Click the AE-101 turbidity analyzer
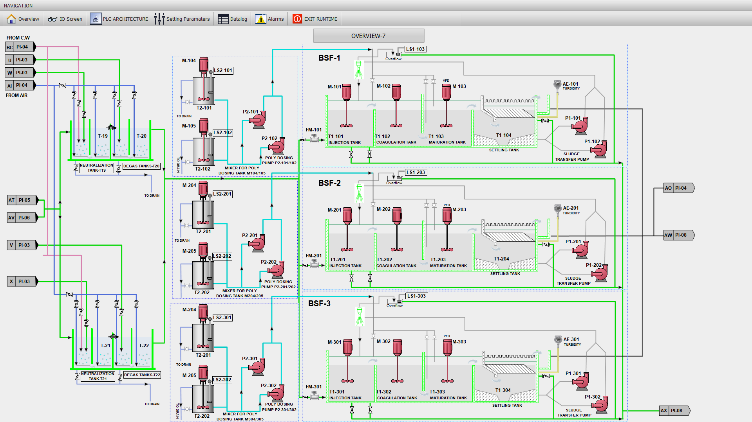The width and height of the screenshot is (752, 422). (x=558, y=85)
